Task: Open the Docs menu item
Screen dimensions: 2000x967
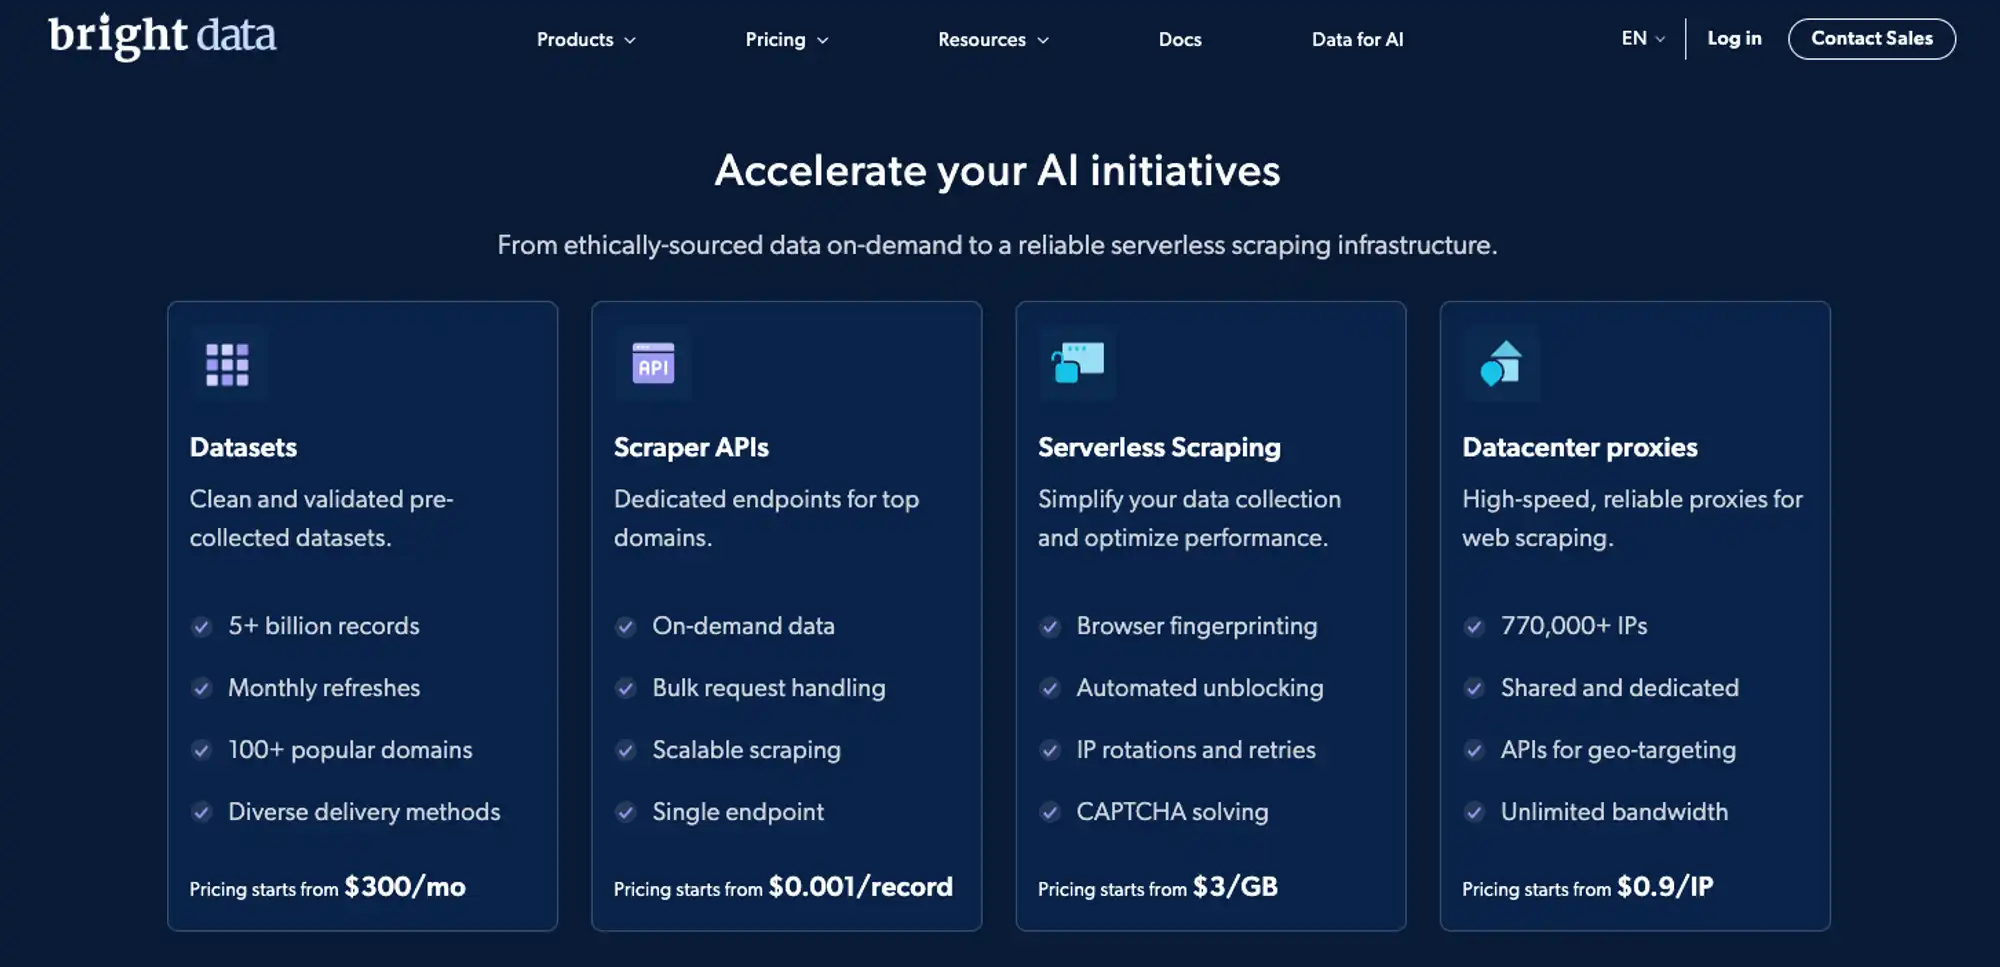Action: coord(1180,40)
